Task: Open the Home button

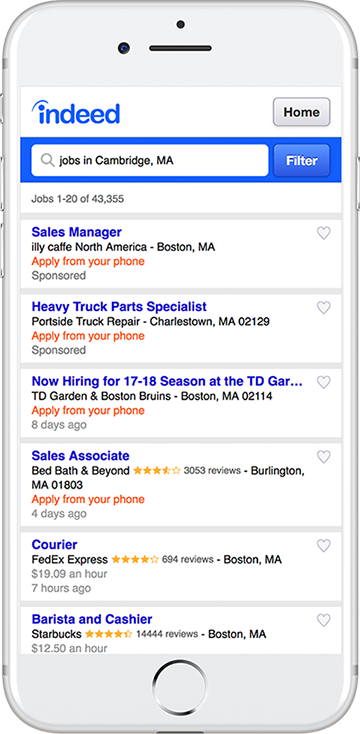Action: pyautogui.click(x=301, y=112)
